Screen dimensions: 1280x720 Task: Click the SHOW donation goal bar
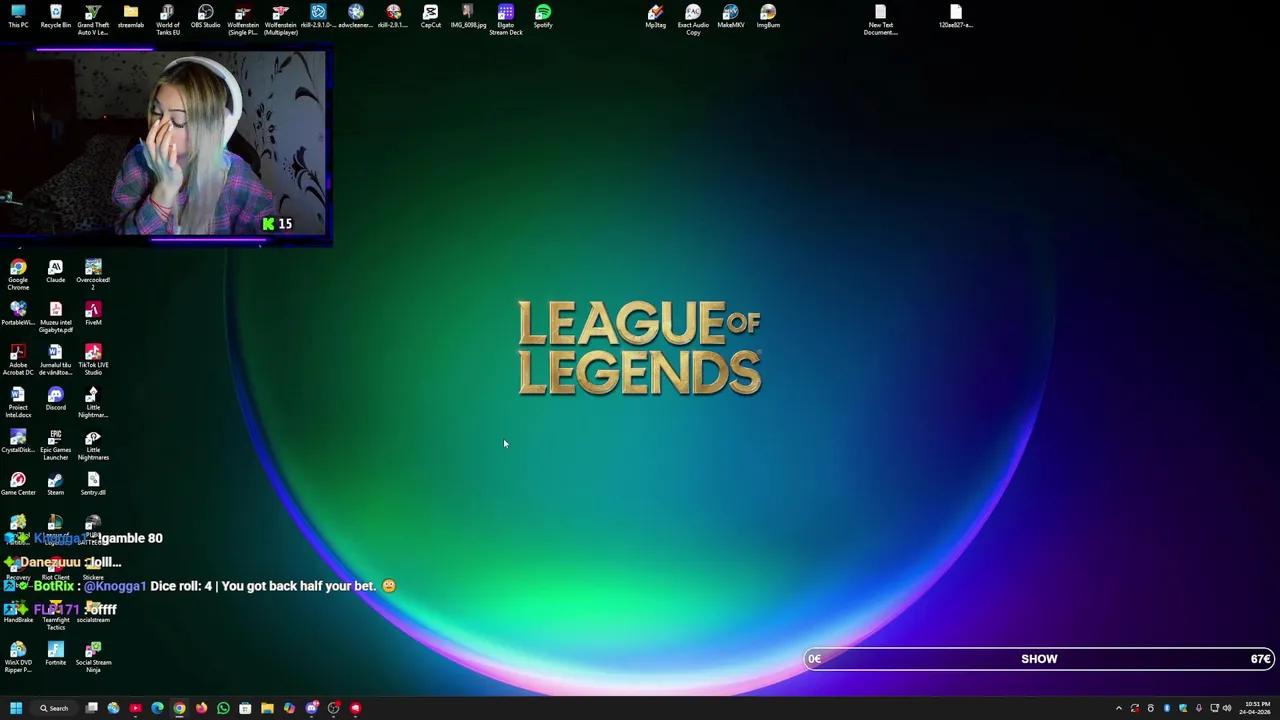pyautogui.click(x=1039, y=659)
